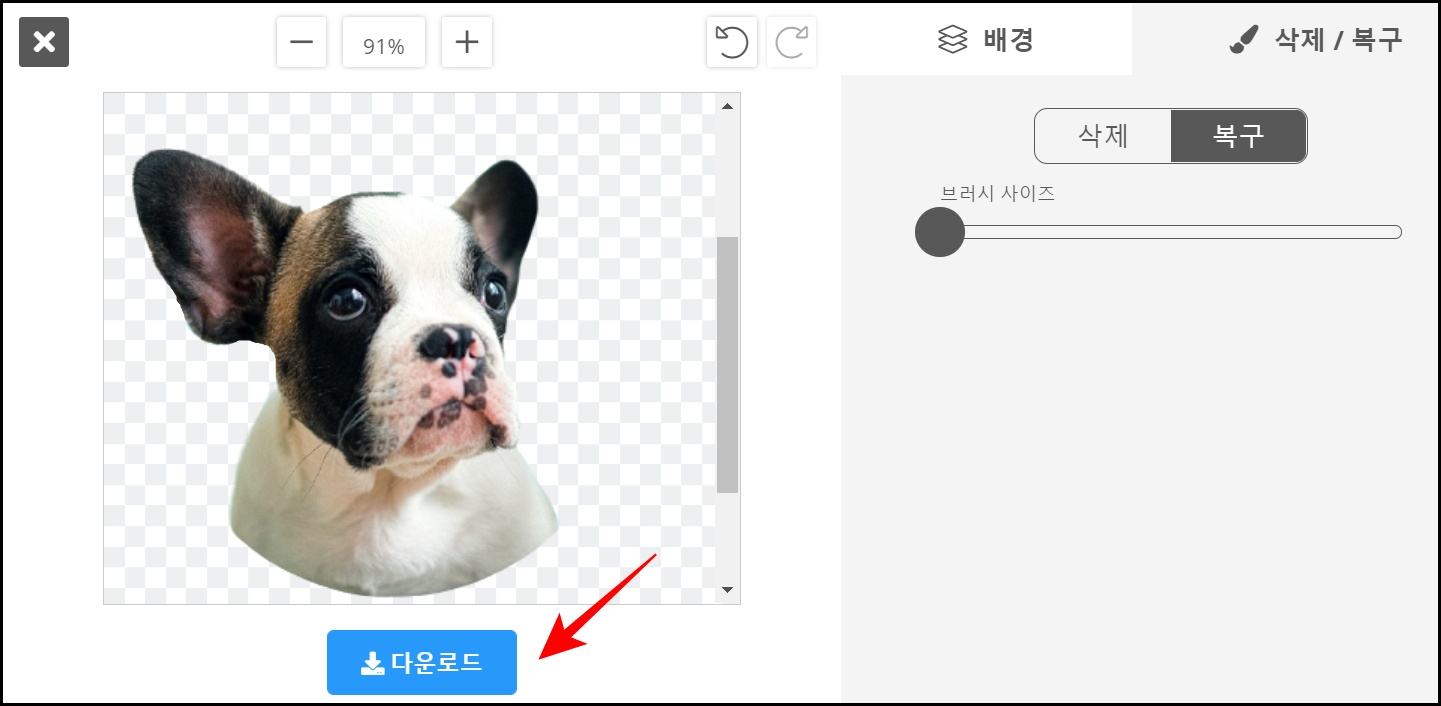The height and width of the screenshot is (706, 1441).
Task: Redo the last undone edit
Action: (792, 43)
